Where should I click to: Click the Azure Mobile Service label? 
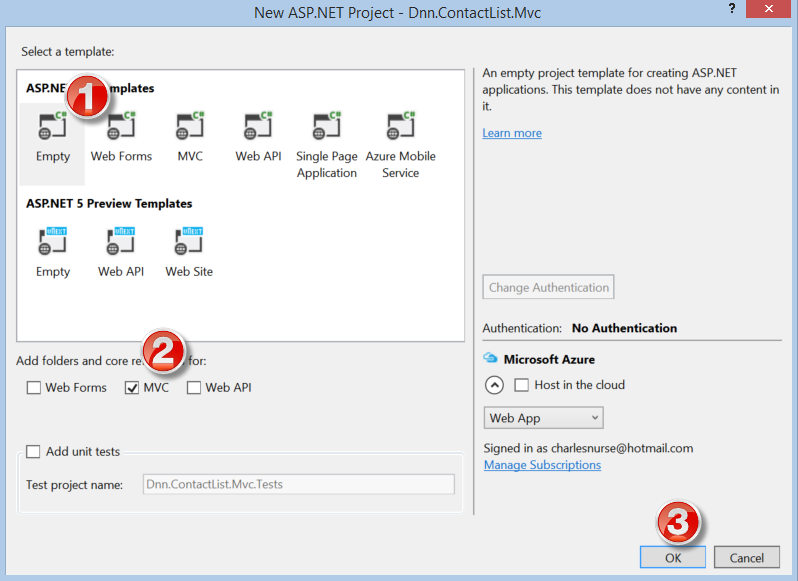[401, 164]
